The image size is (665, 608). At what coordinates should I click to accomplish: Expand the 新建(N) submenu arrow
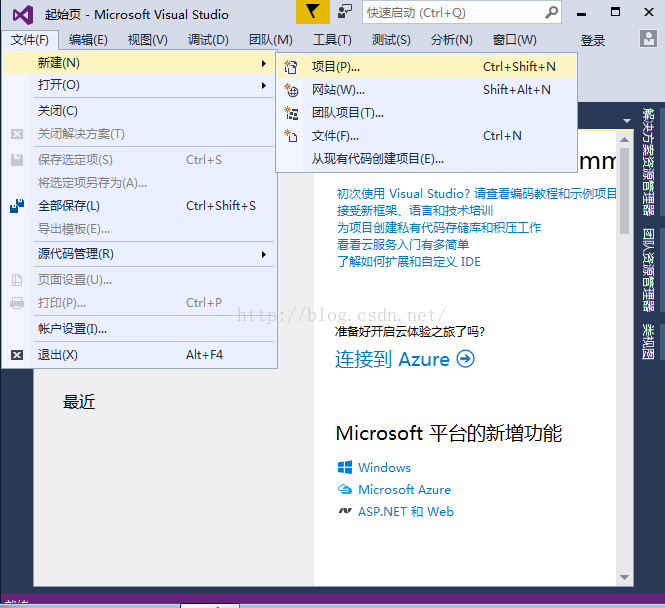[x=264, y=64]
